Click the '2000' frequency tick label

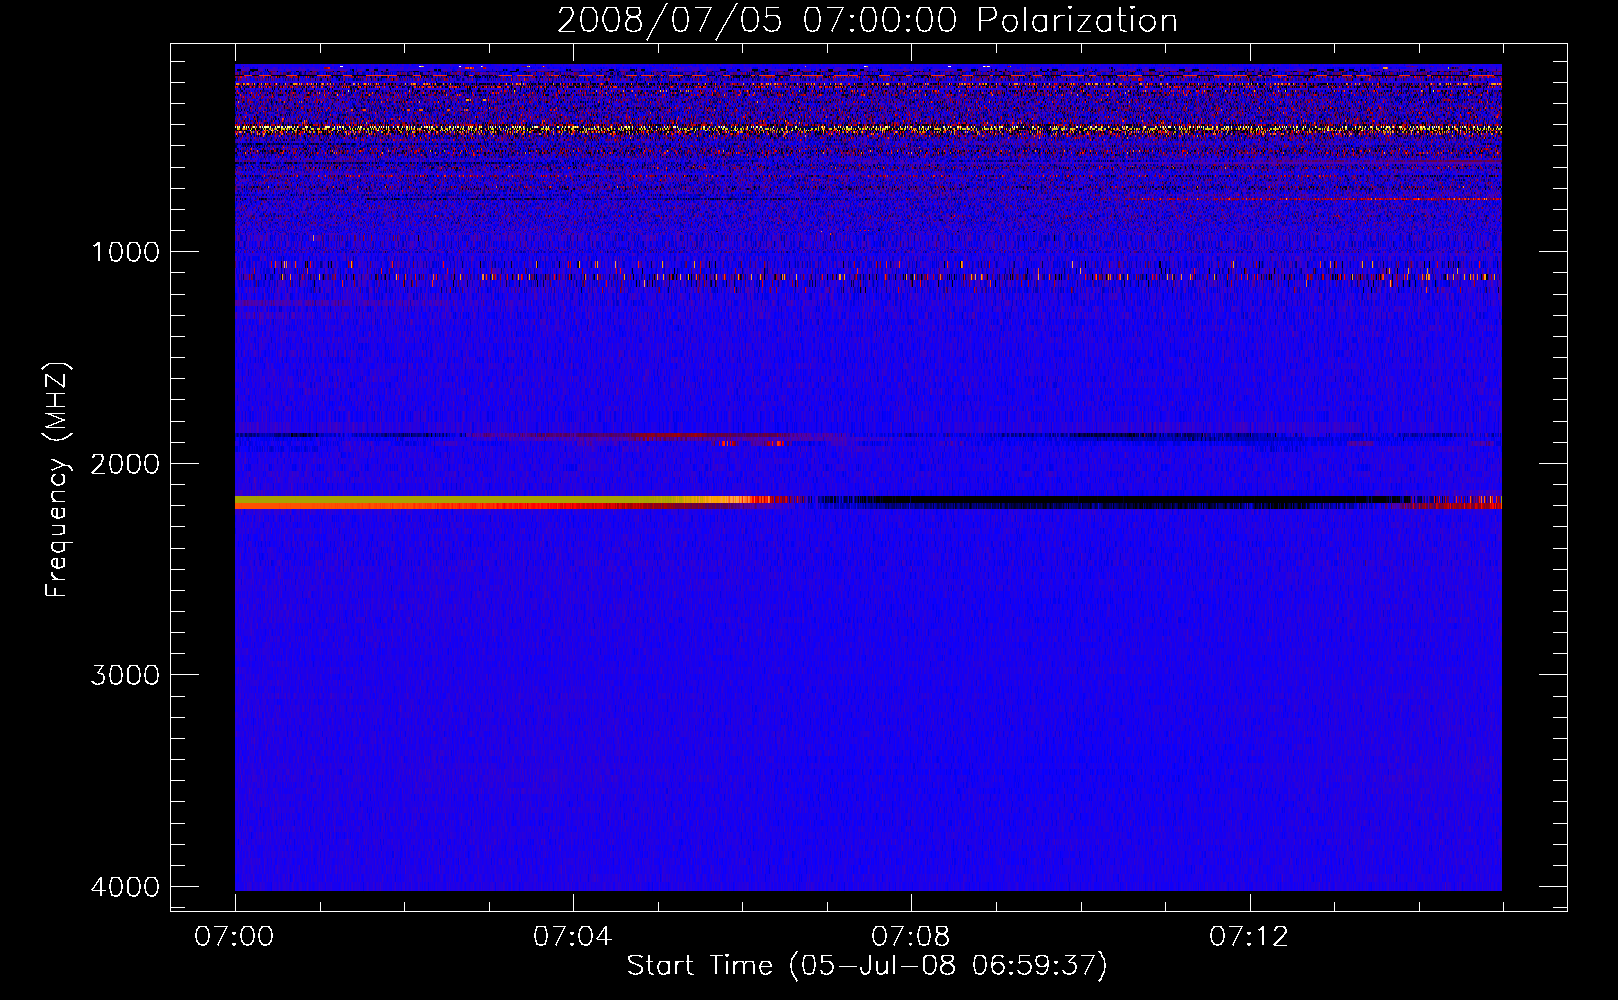(125, 463)
